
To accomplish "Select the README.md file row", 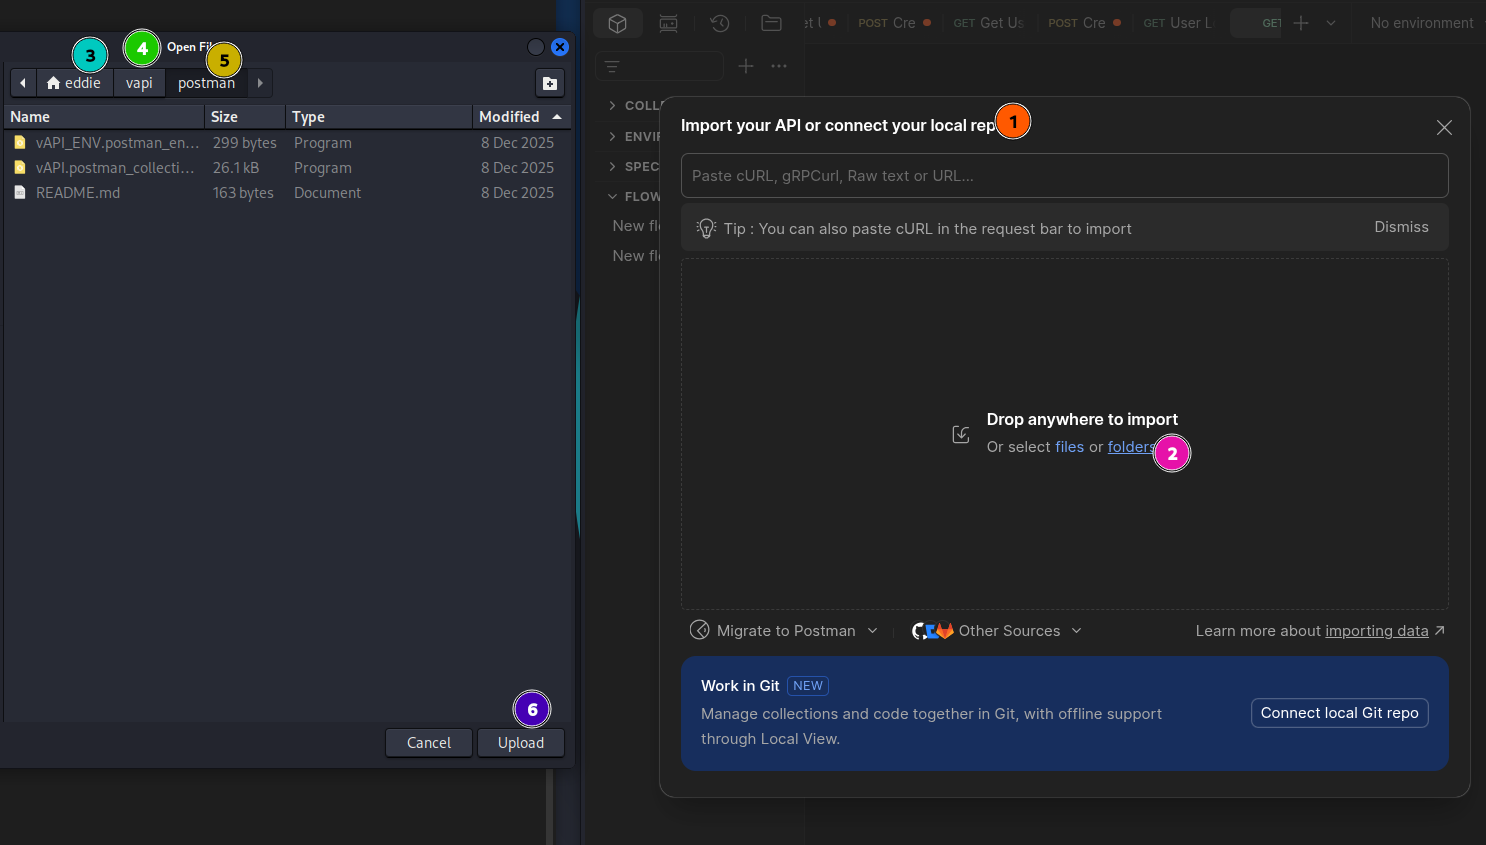I will click(287, 193).
